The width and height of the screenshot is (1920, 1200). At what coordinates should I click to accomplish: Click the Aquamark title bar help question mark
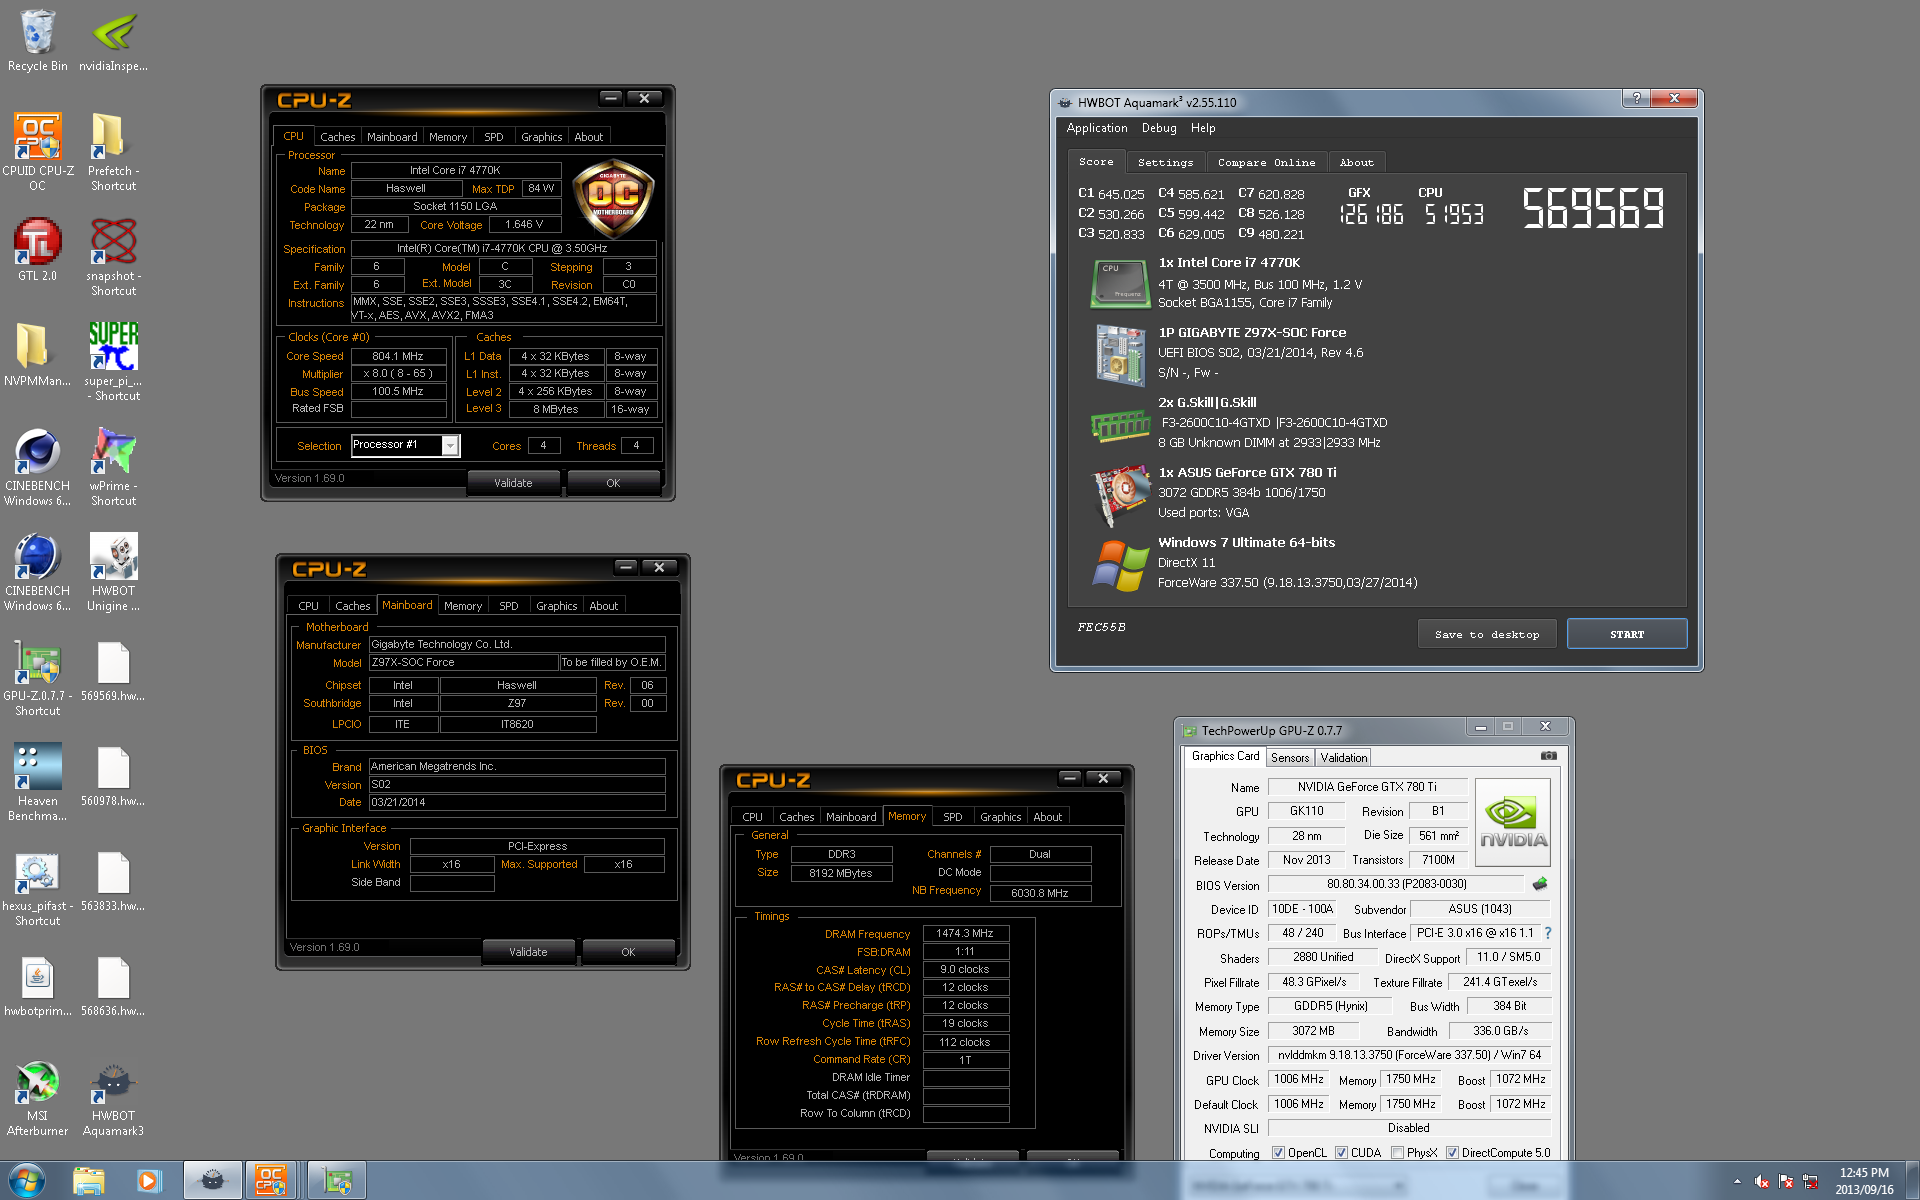(1636, 98)
